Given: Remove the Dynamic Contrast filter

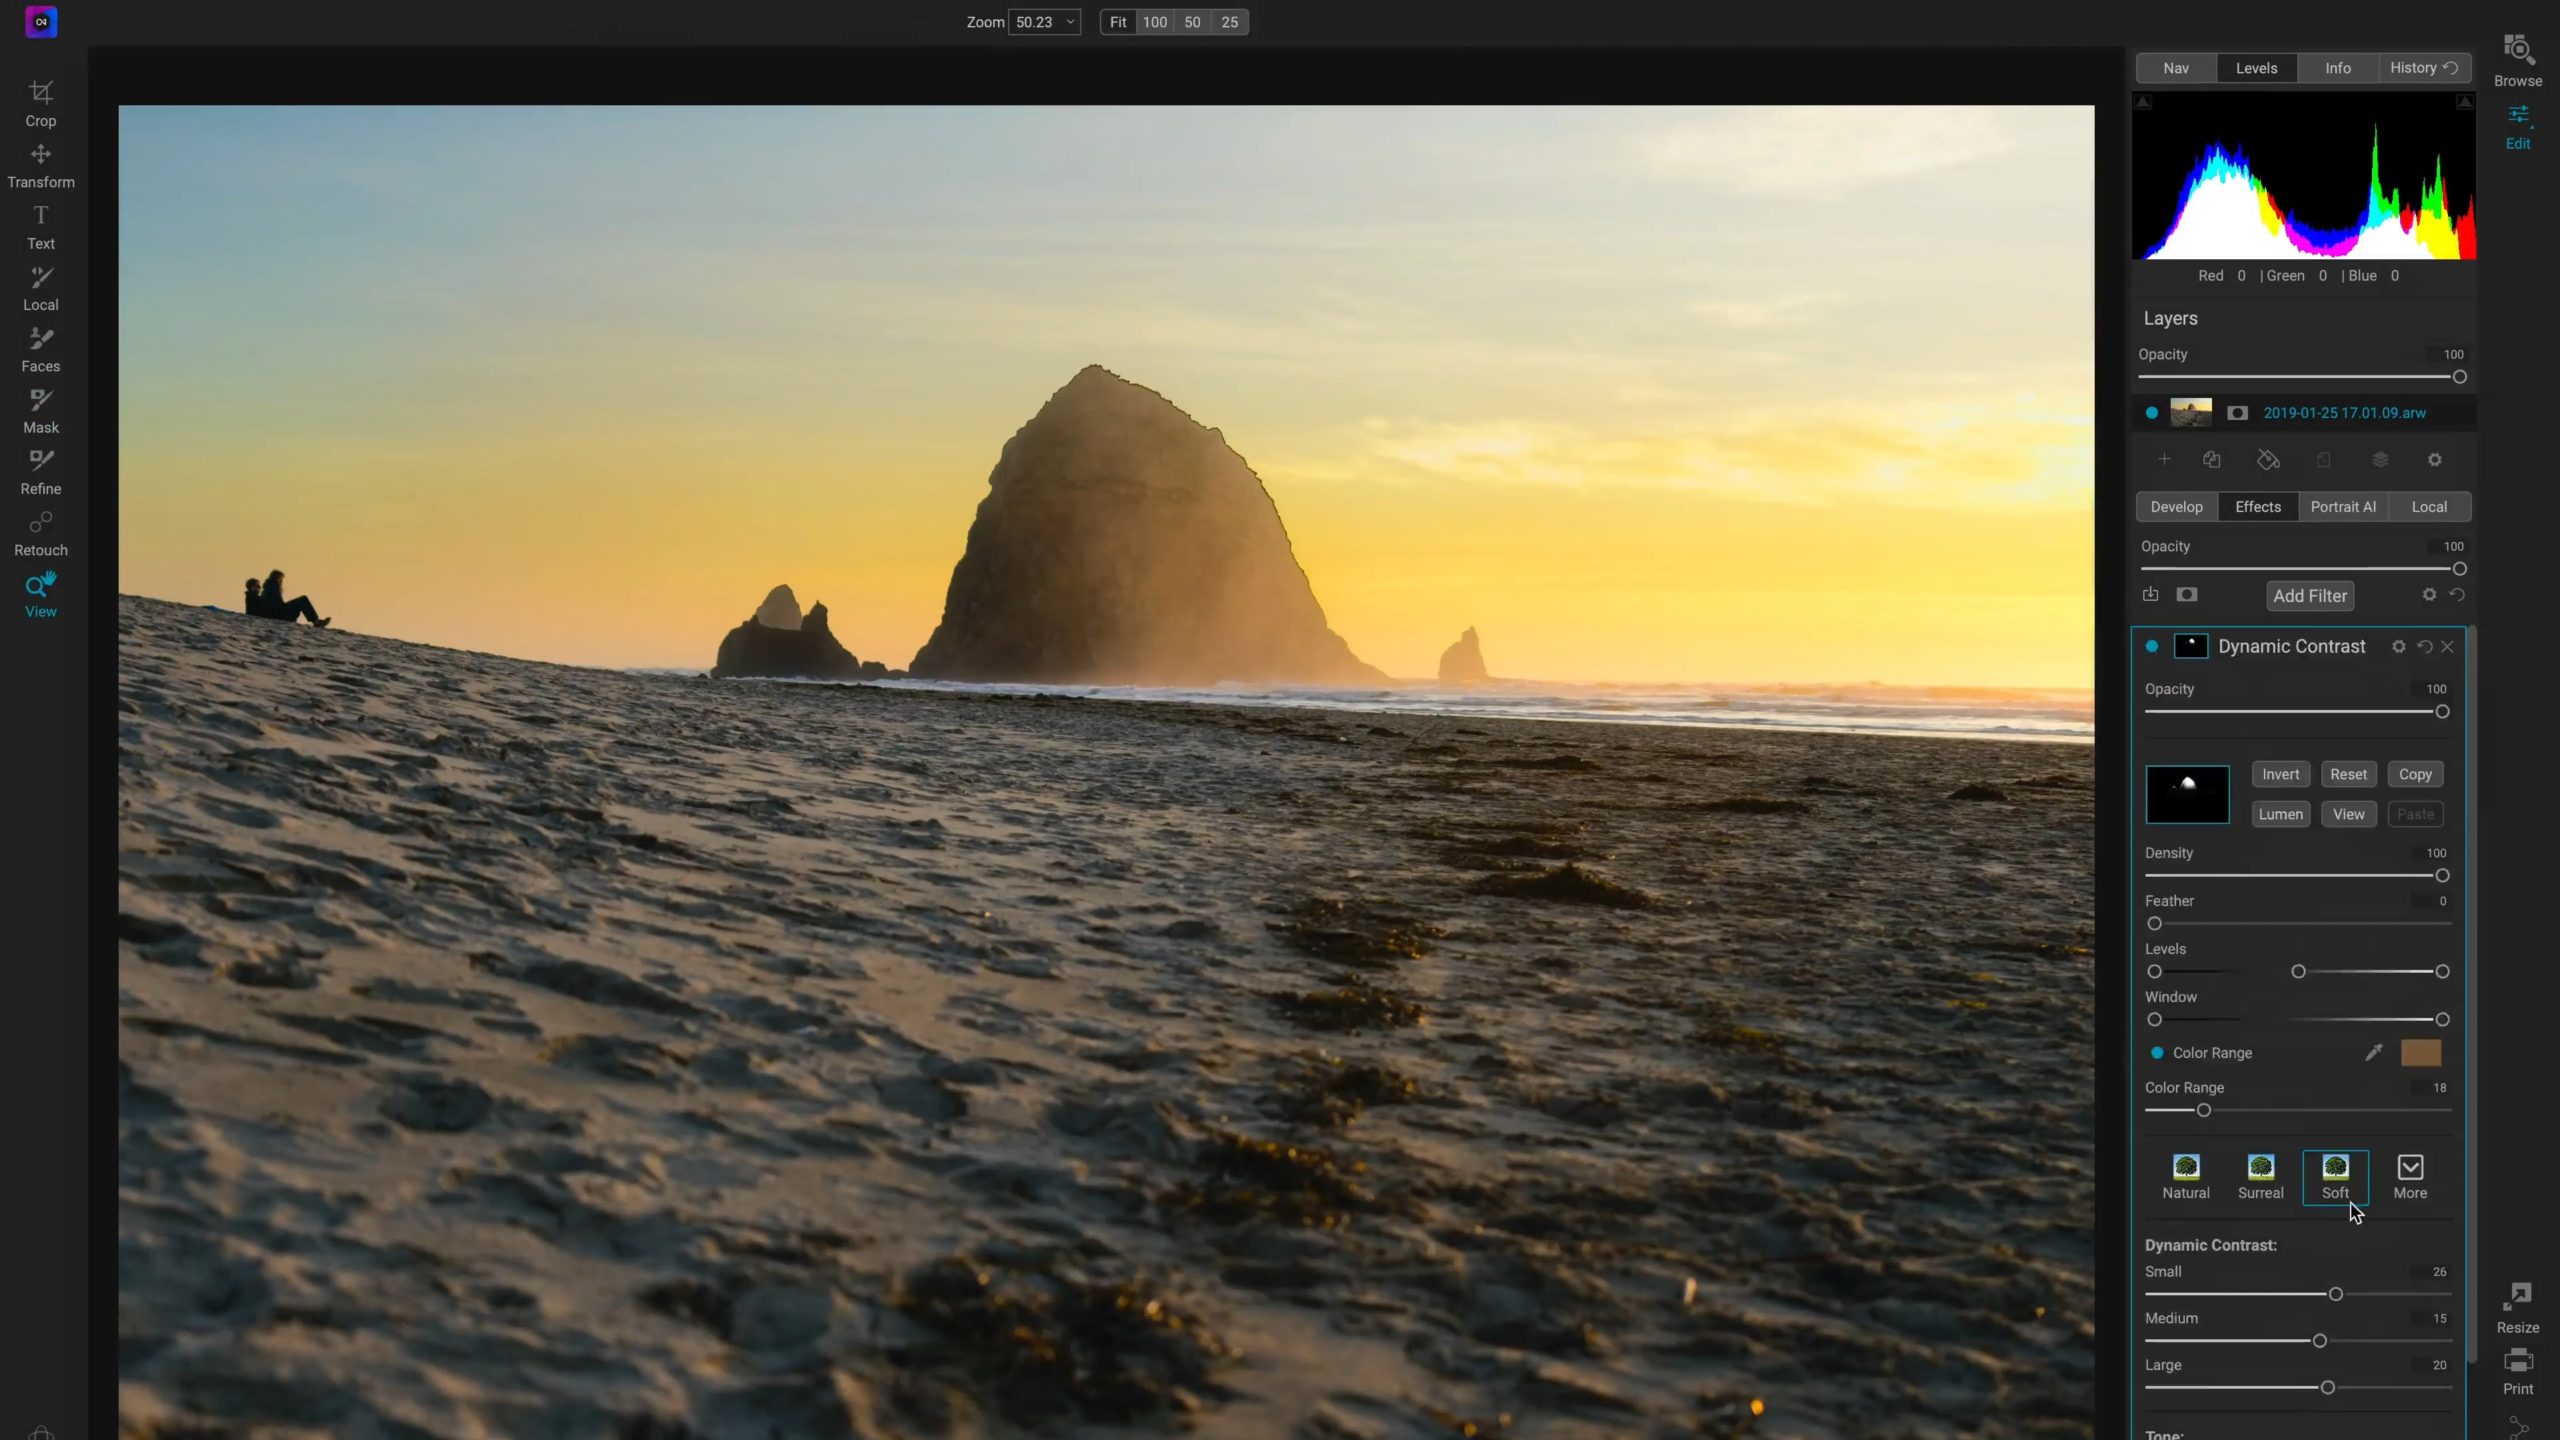Looking at the screenshot, I should tap(2448, 647).
